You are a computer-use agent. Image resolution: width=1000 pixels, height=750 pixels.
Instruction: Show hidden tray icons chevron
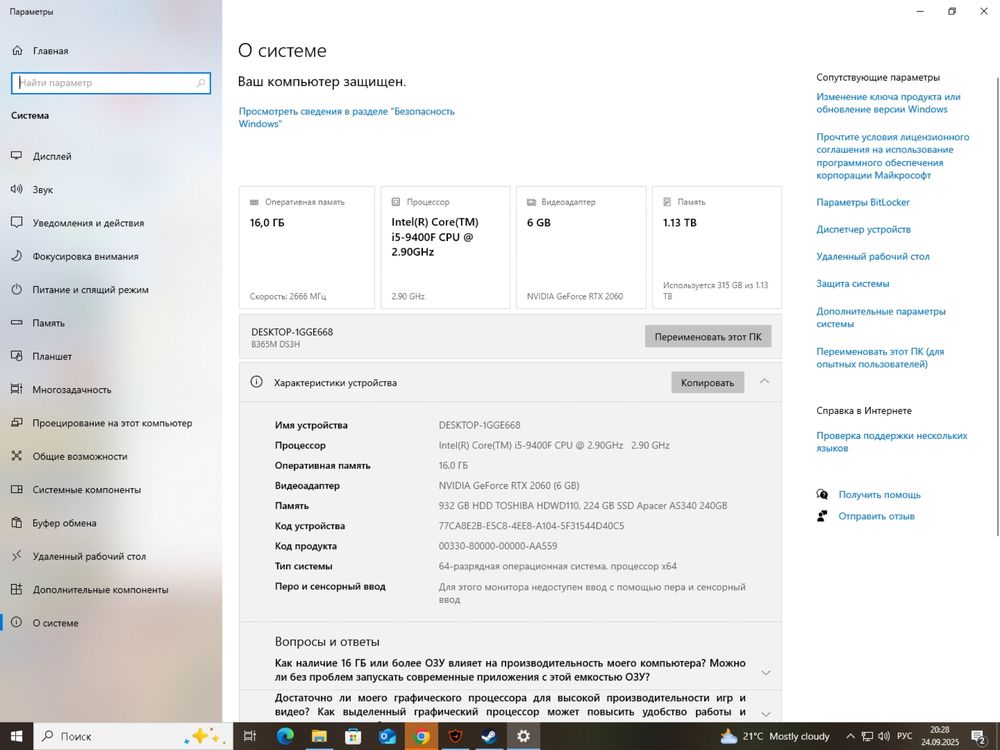point(850,737)
